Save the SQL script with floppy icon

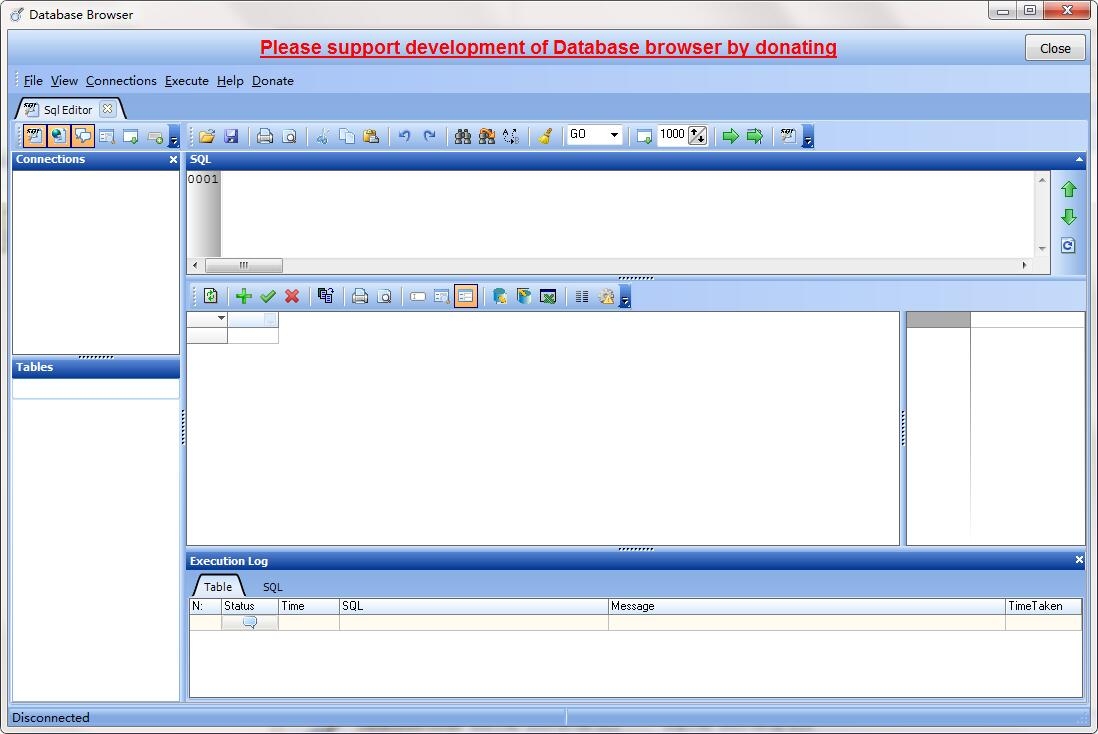coord(231,136)
